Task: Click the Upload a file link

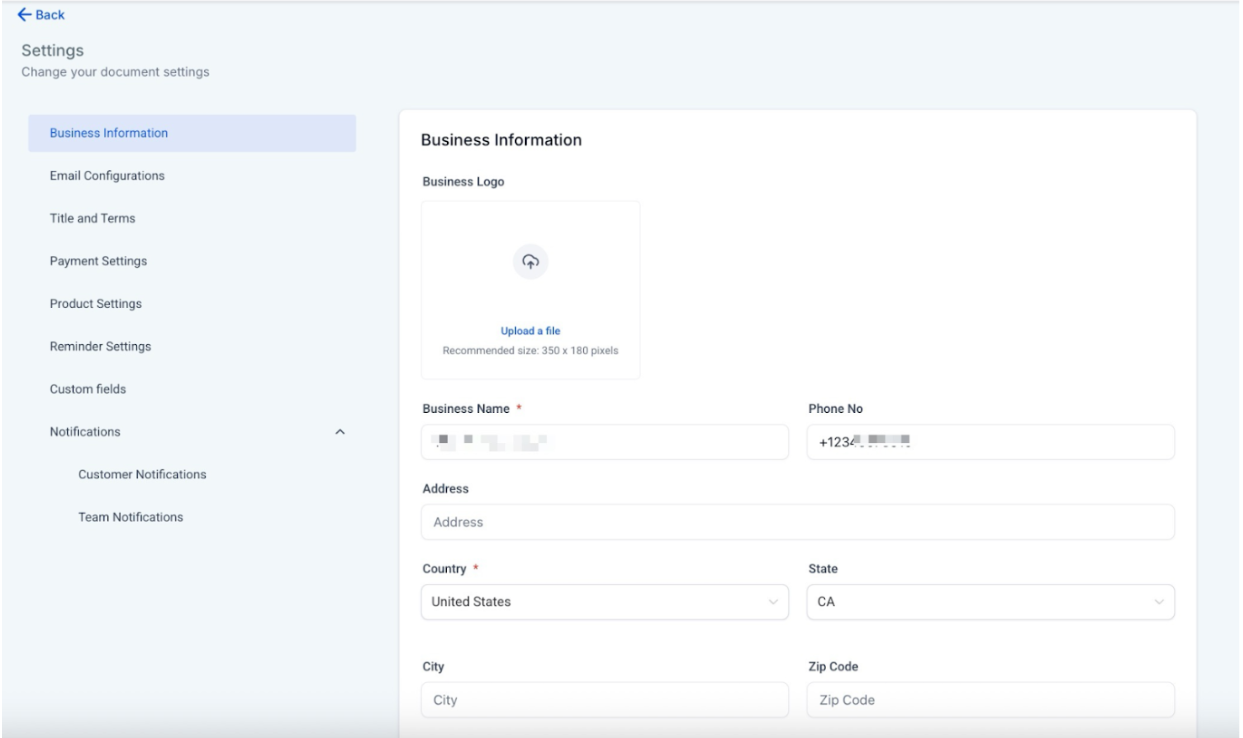Action: 530,331
